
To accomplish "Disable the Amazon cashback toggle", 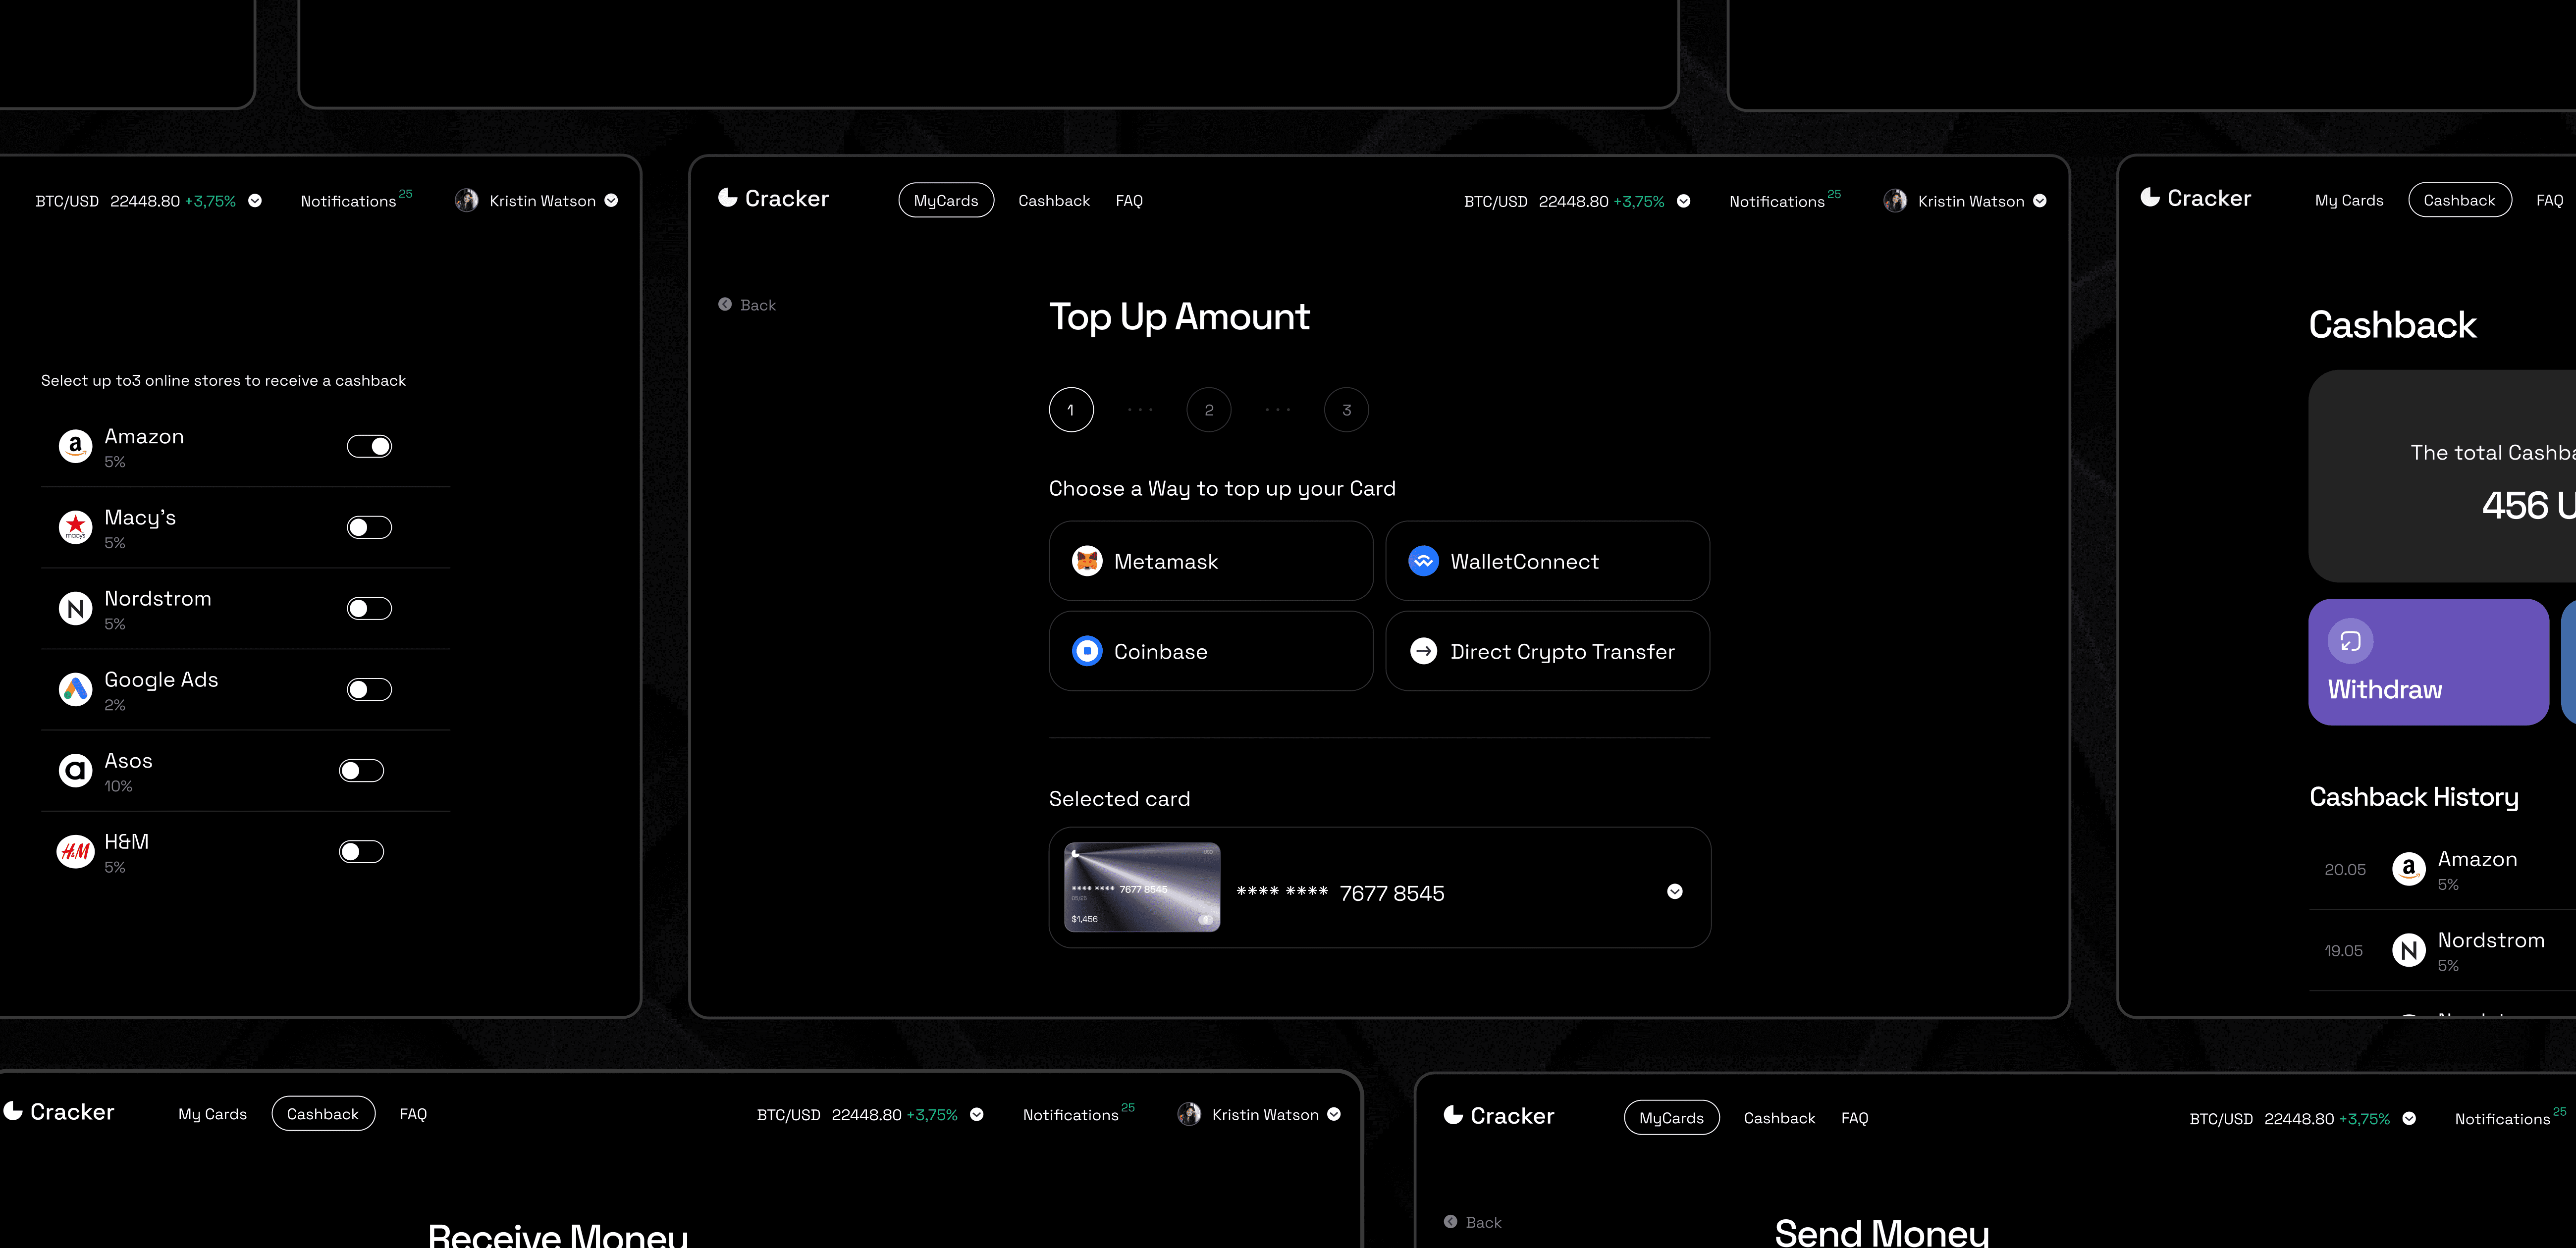I will tap(369, 446).
